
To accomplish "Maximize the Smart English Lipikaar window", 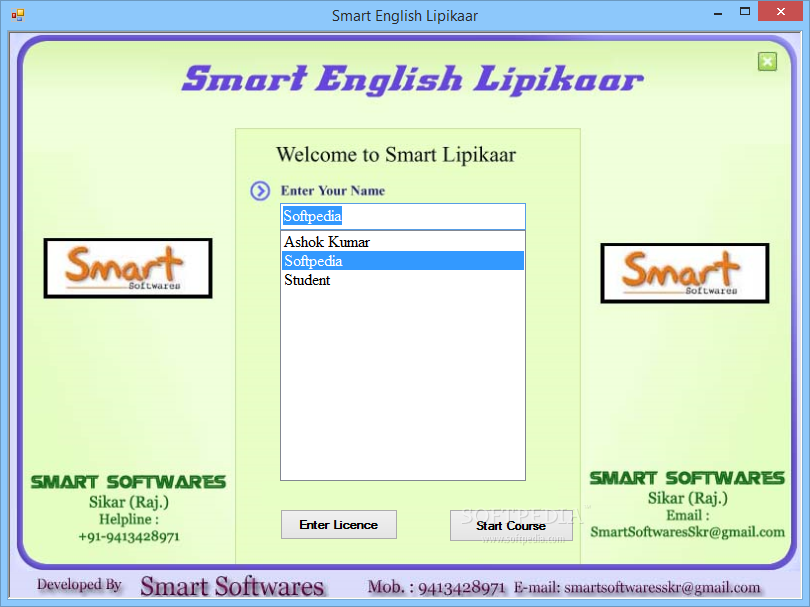I will coord(744,12).
